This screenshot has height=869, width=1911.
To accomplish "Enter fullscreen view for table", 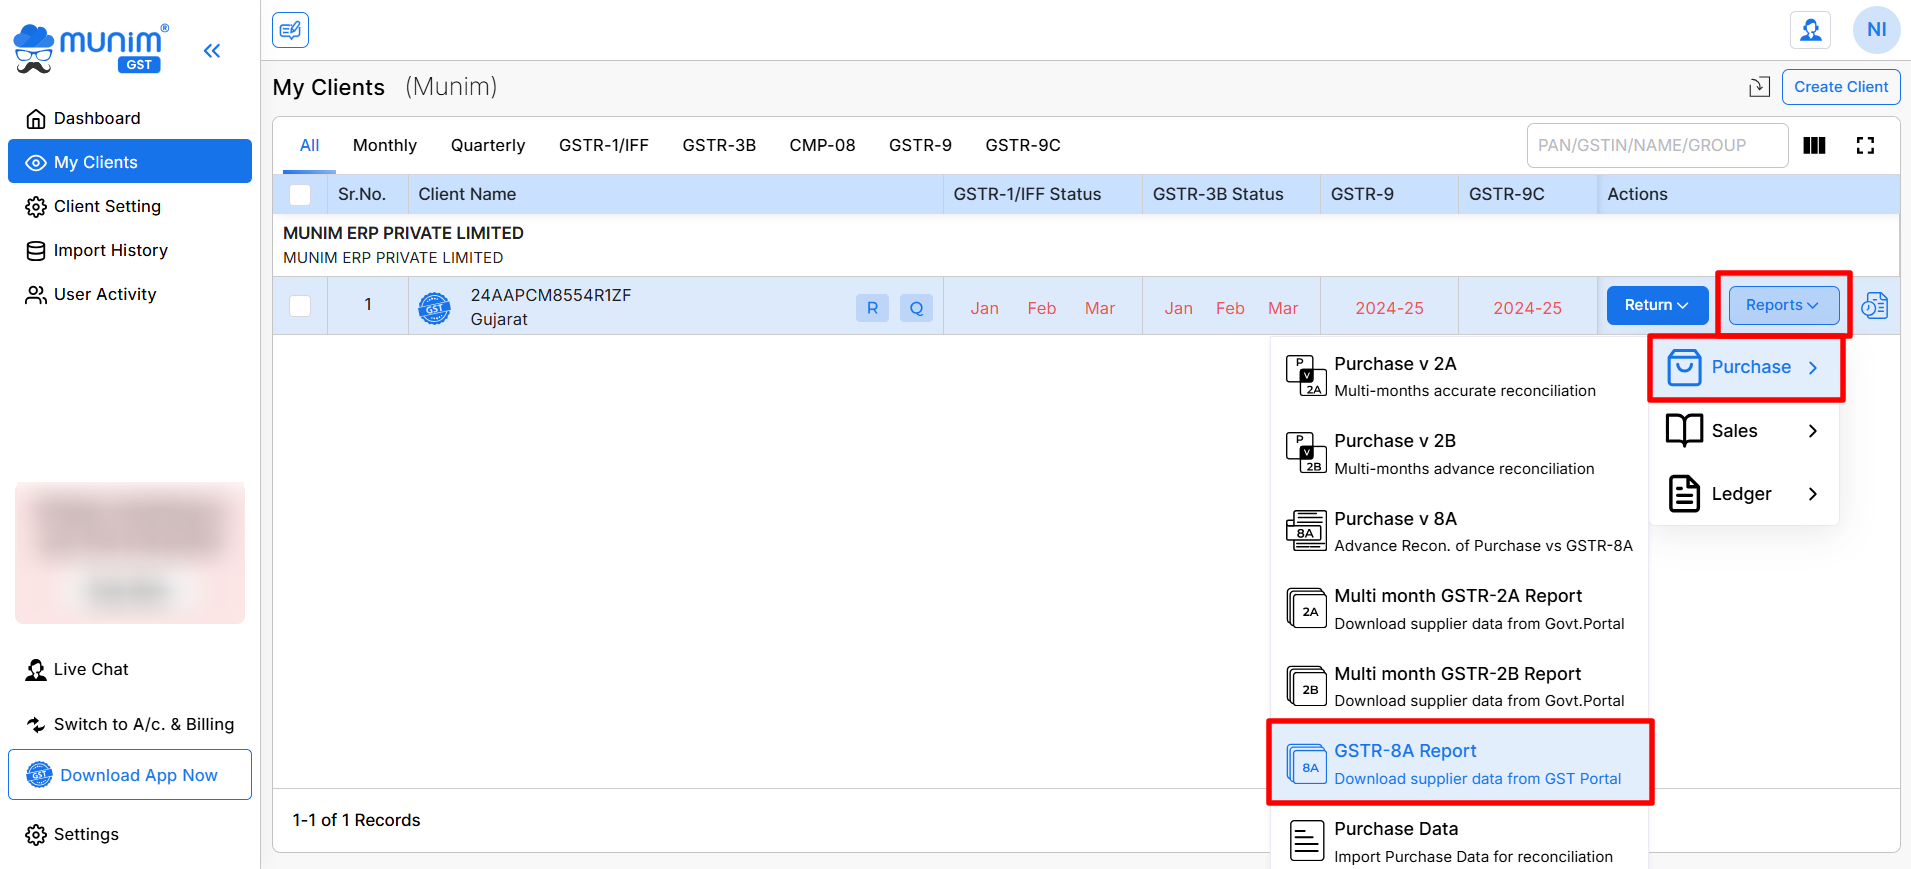I will pos(1865,146).
